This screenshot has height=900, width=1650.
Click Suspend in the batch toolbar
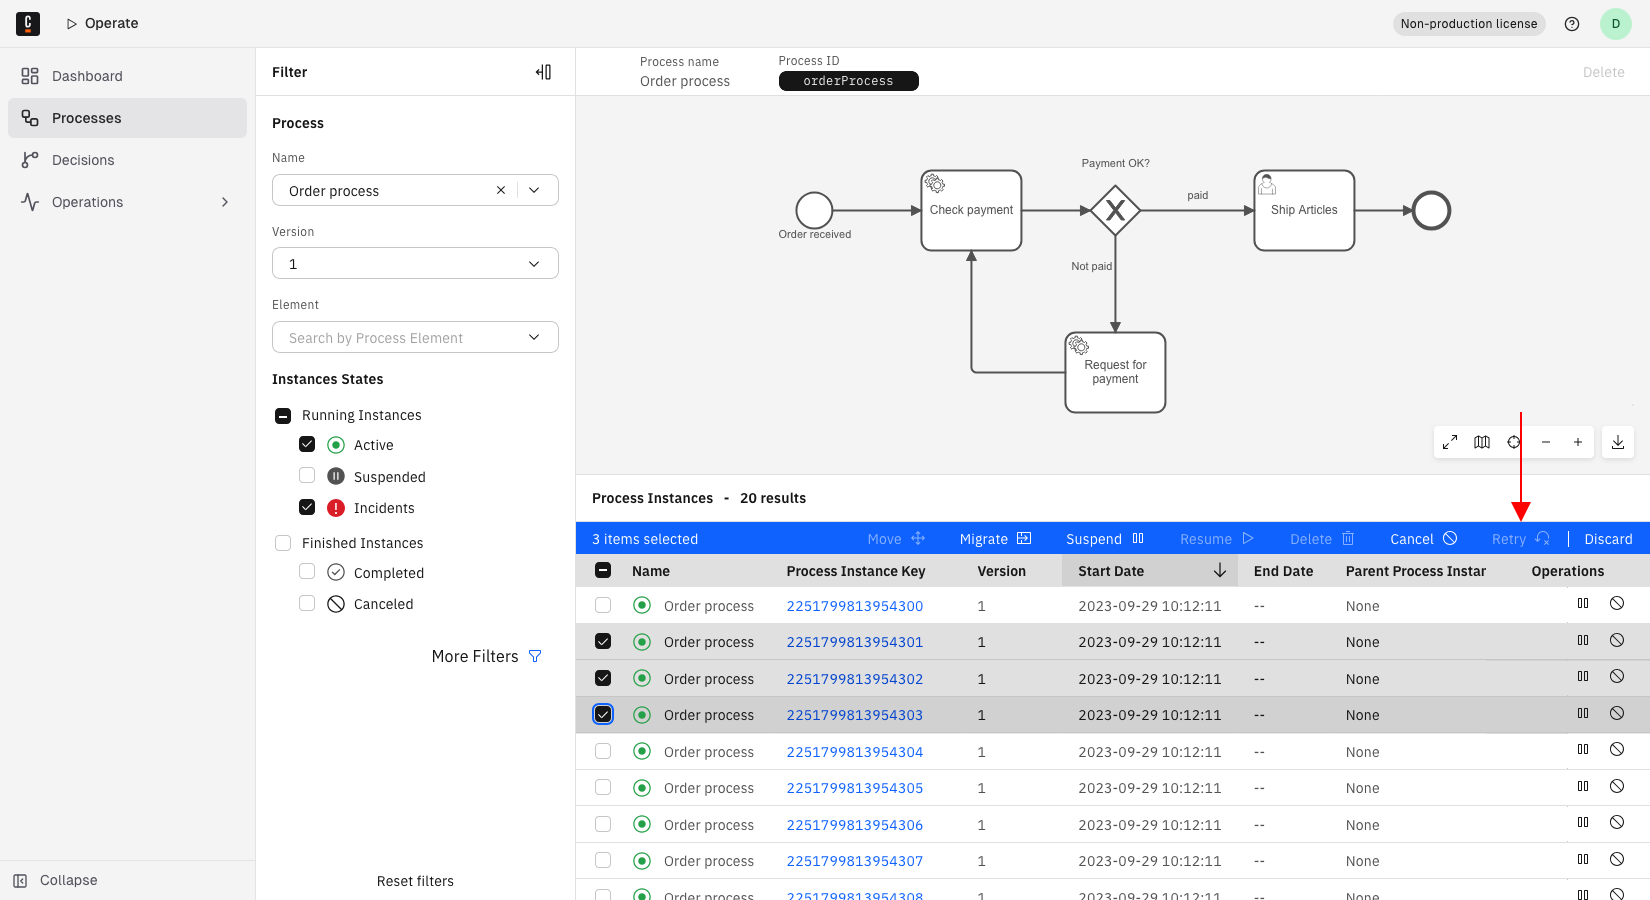tap(1105, 539)
